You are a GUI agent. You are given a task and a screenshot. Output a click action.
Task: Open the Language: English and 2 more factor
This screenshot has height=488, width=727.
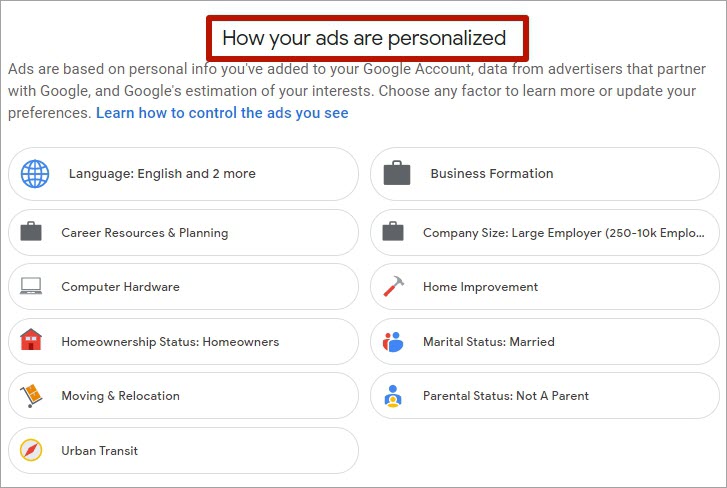tap(183, 174)
